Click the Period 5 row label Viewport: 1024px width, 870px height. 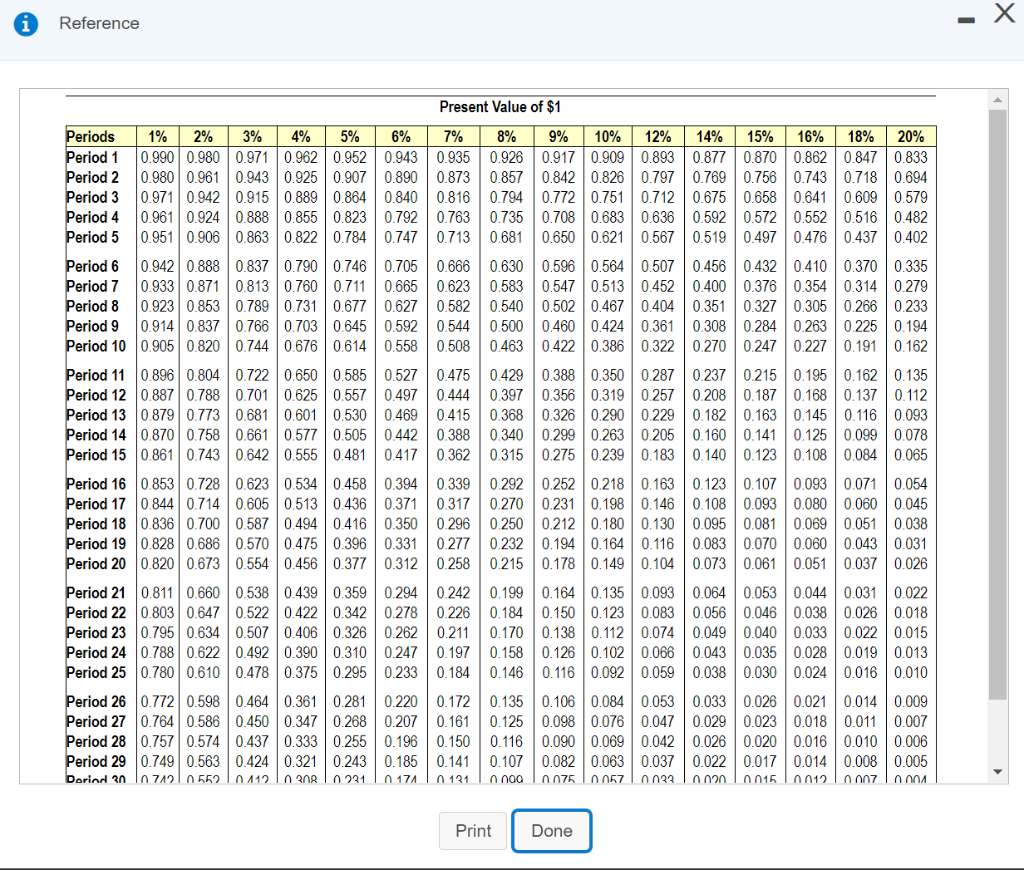tap(92, 237)
